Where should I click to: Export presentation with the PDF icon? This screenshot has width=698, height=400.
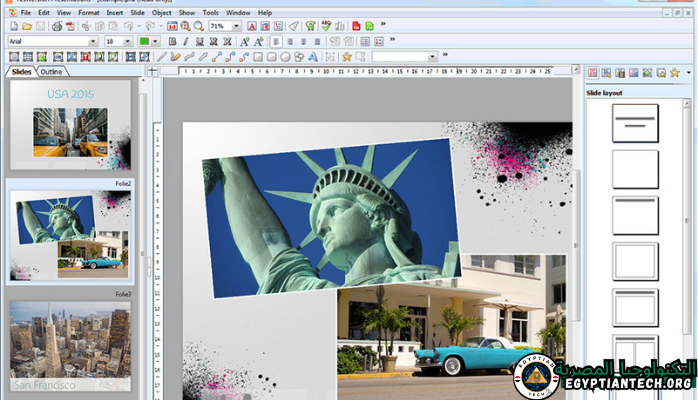click(x=70, y=25)
